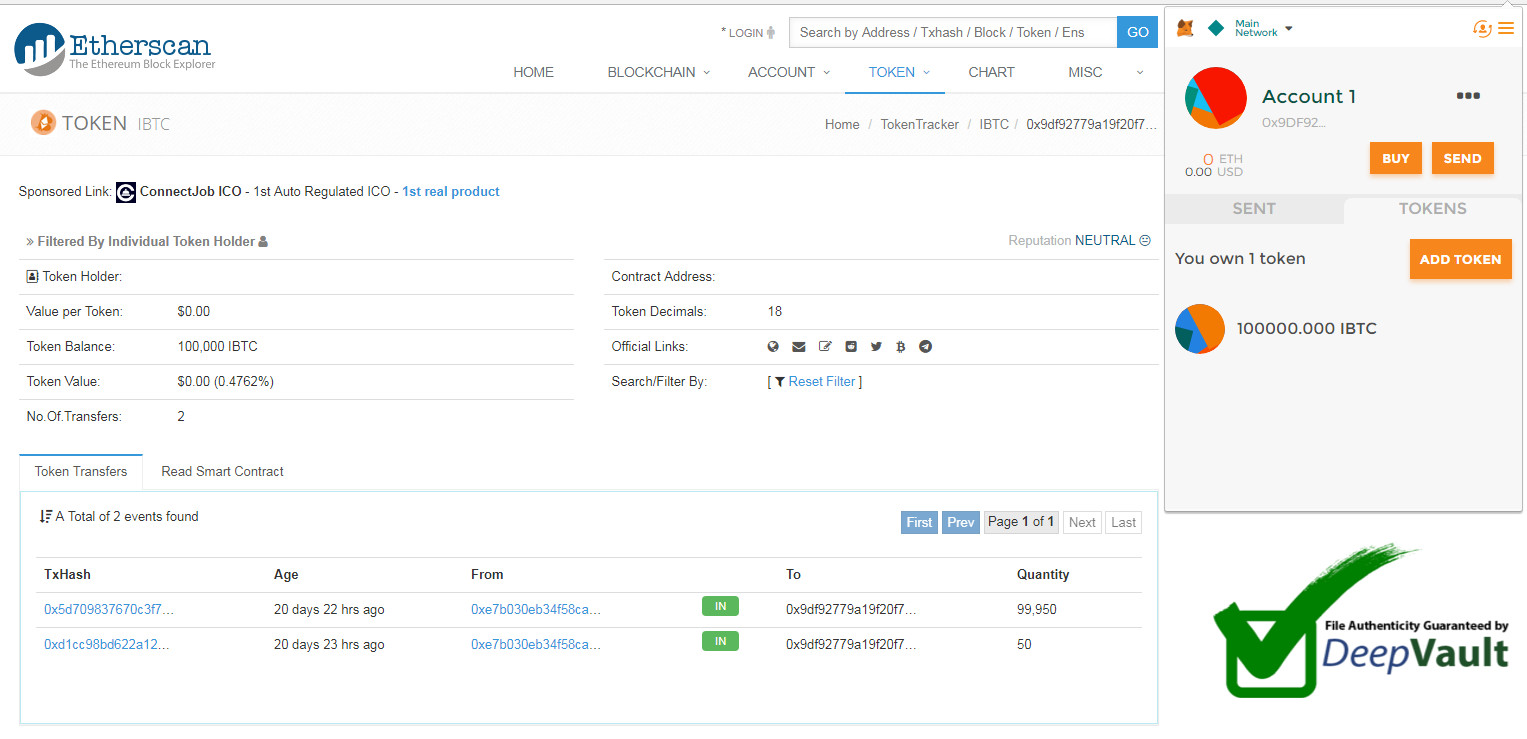The width and height of the screenshot is (1527, 739).
Task: Click the BUY button in MetaMask
Action: (1396, 159)
